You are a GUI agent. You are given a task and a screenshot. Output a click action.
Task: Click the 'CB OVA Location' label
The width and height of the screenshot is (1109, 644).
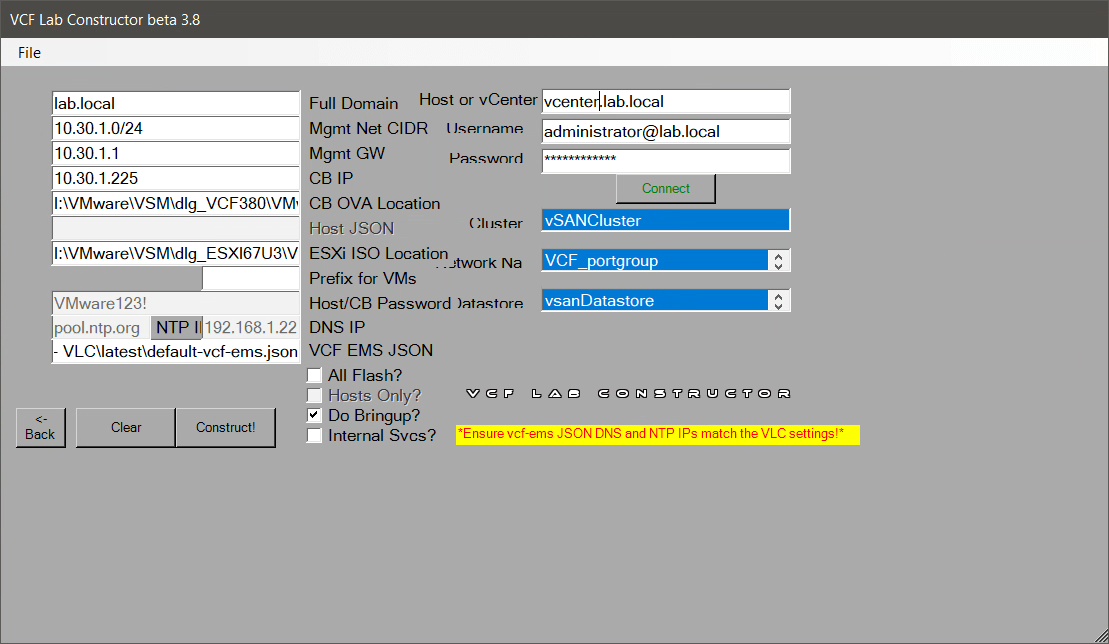[x=375, y=204]
